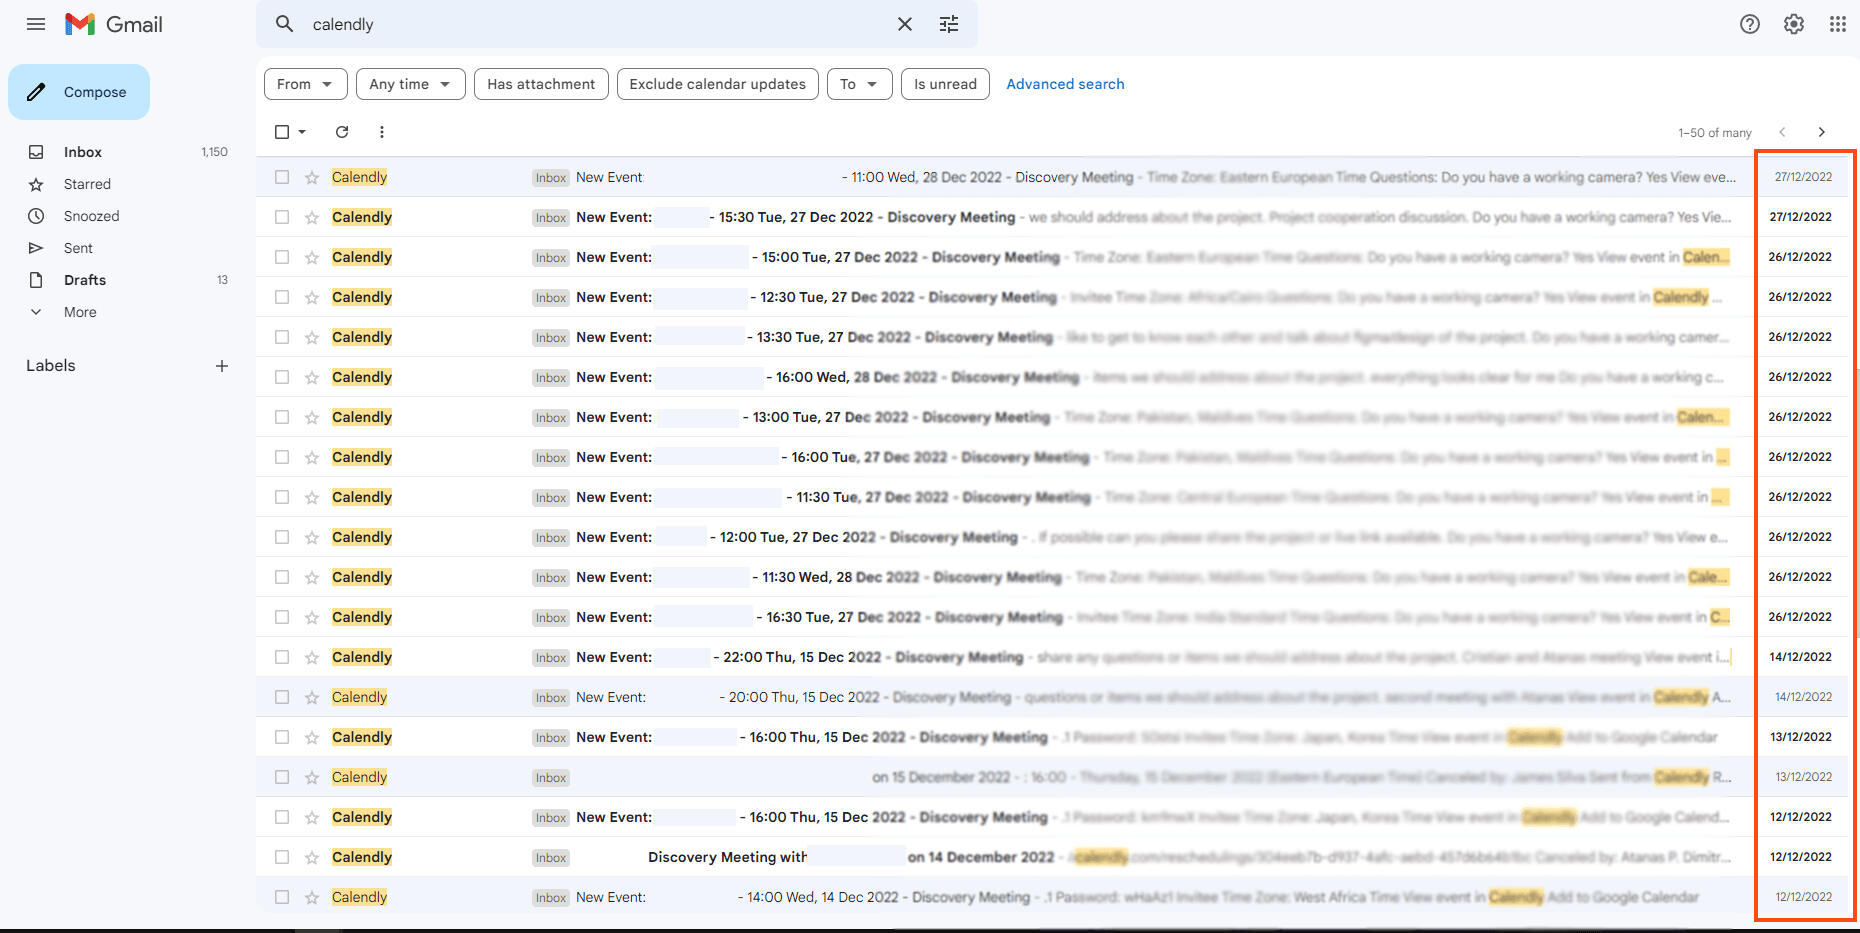Click the Compose button
1860x933 pixels.
coord(79,92)
